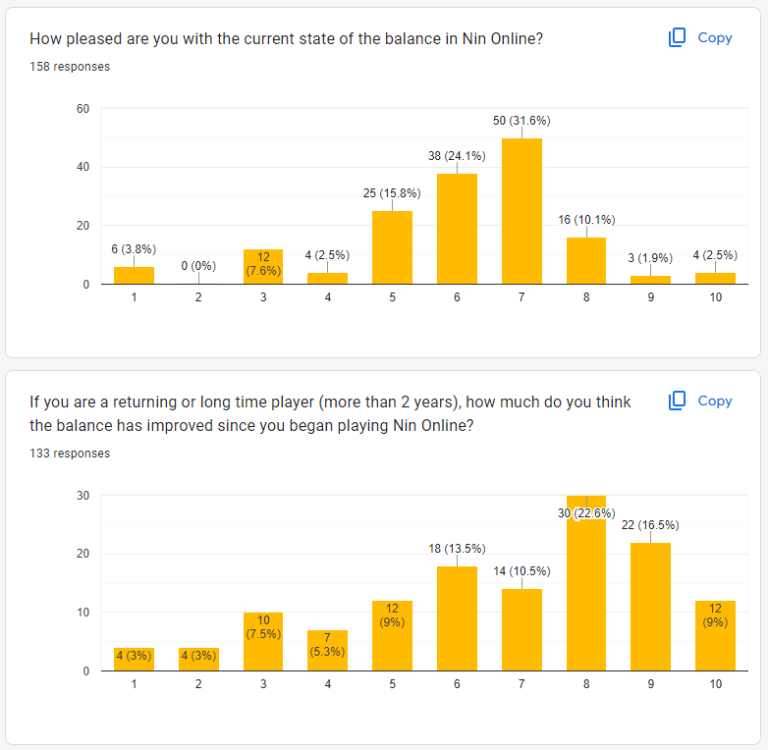768x750 pixels.
Task: Click the bar labeled 30 (22.6%)
Action: click(x=586, y=583)
